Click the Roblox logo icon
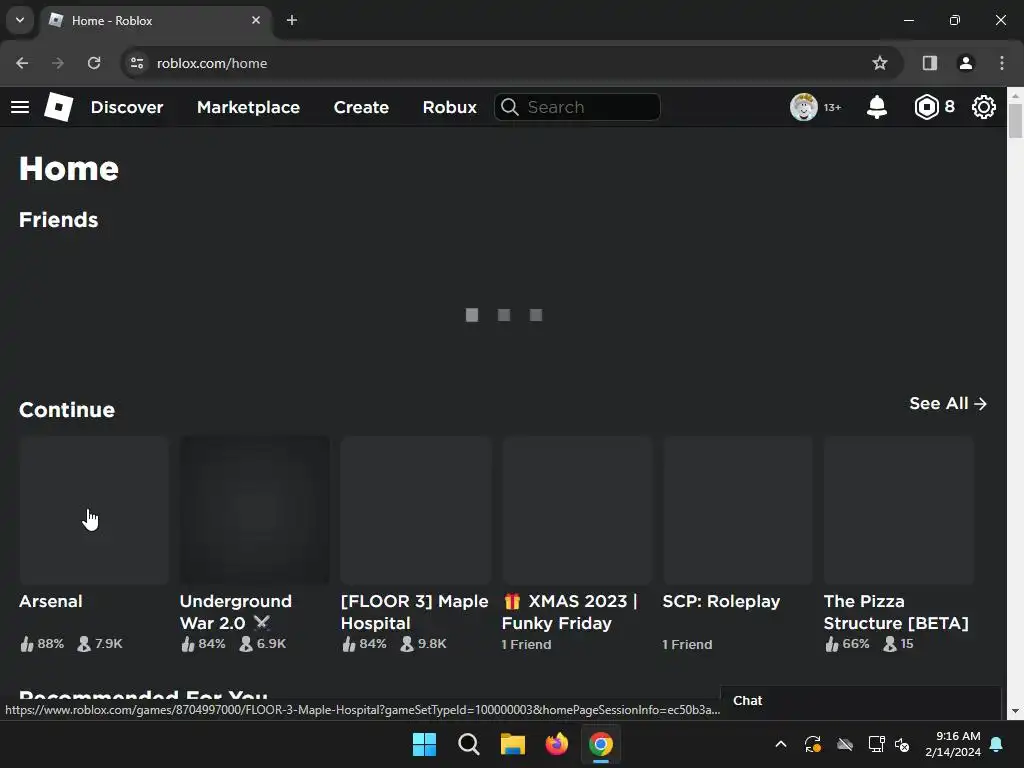Image resolution: width=1024 pixels, height=768 pixels. (x=58, y=106)
